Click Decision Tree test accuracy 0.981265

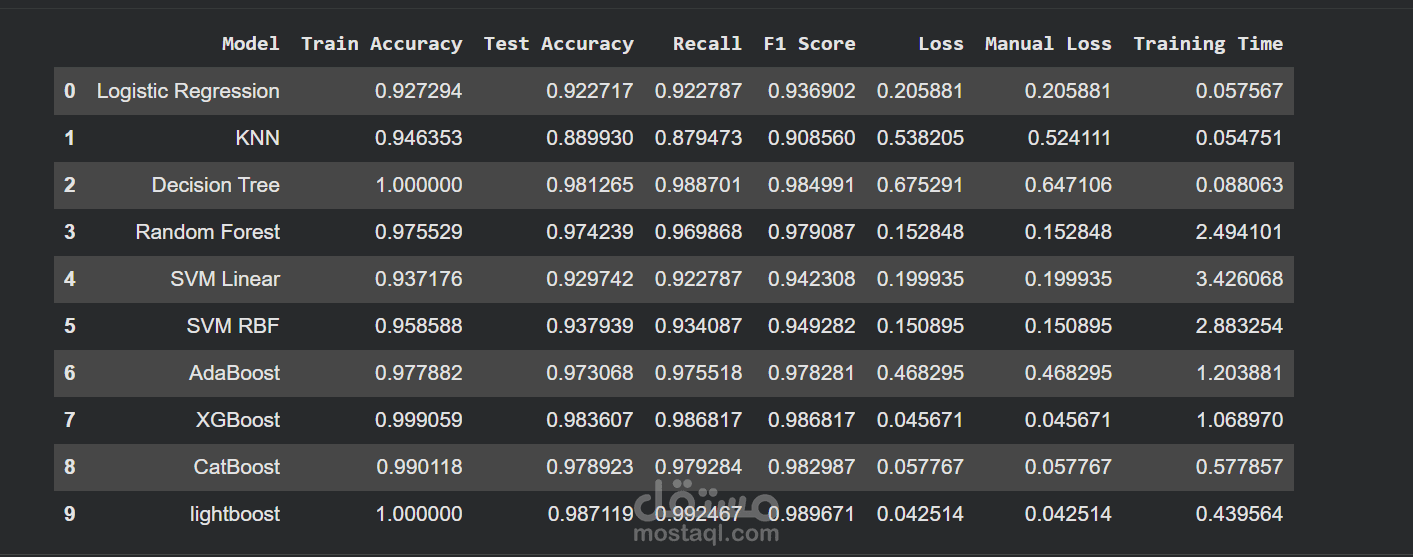click(x=590, y=185)
